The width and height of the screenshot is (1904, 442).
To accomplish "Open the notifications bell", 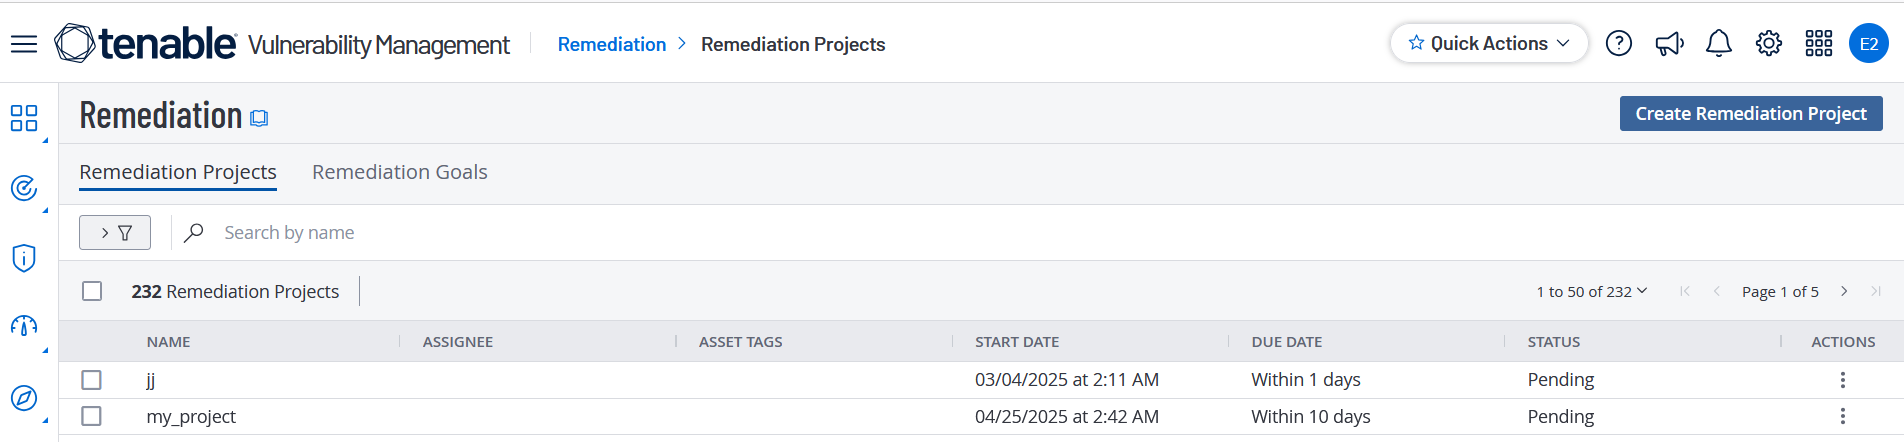I will [1718, 44].
